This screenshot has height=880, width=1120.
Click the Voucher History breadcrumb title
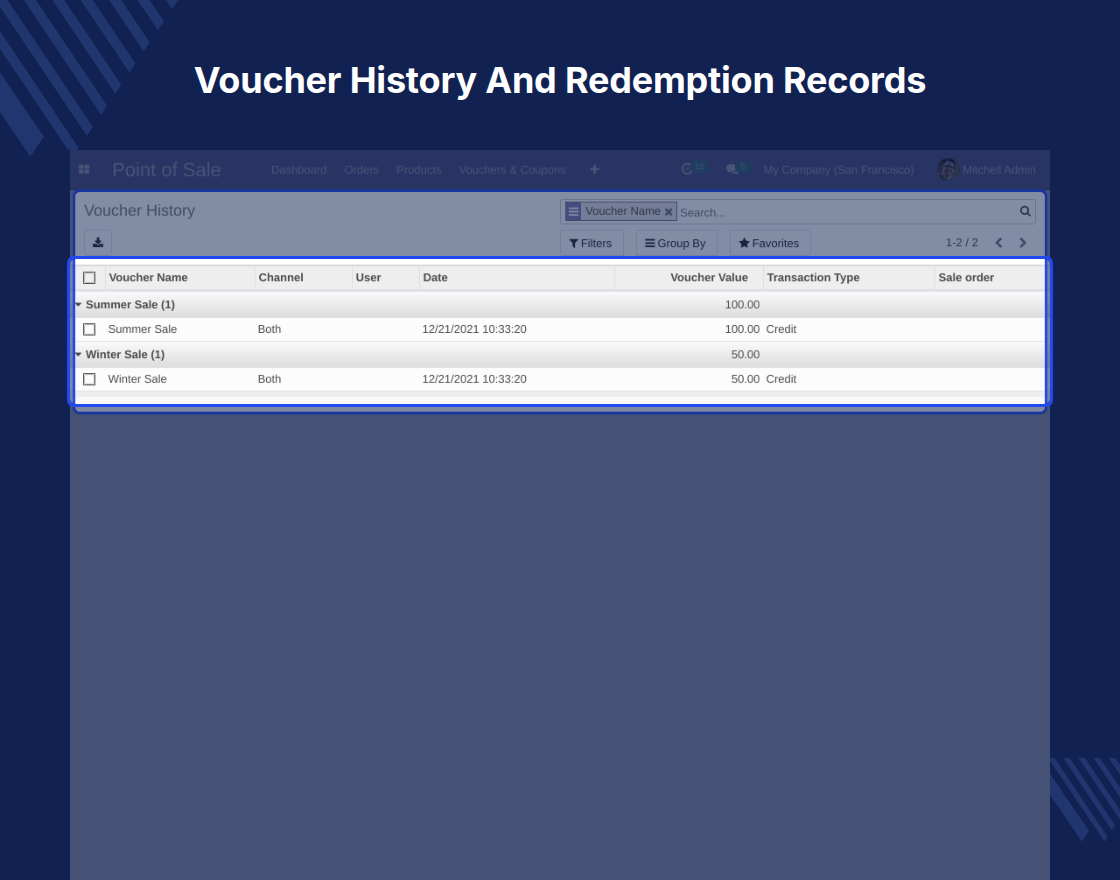(x=139, y=211)
